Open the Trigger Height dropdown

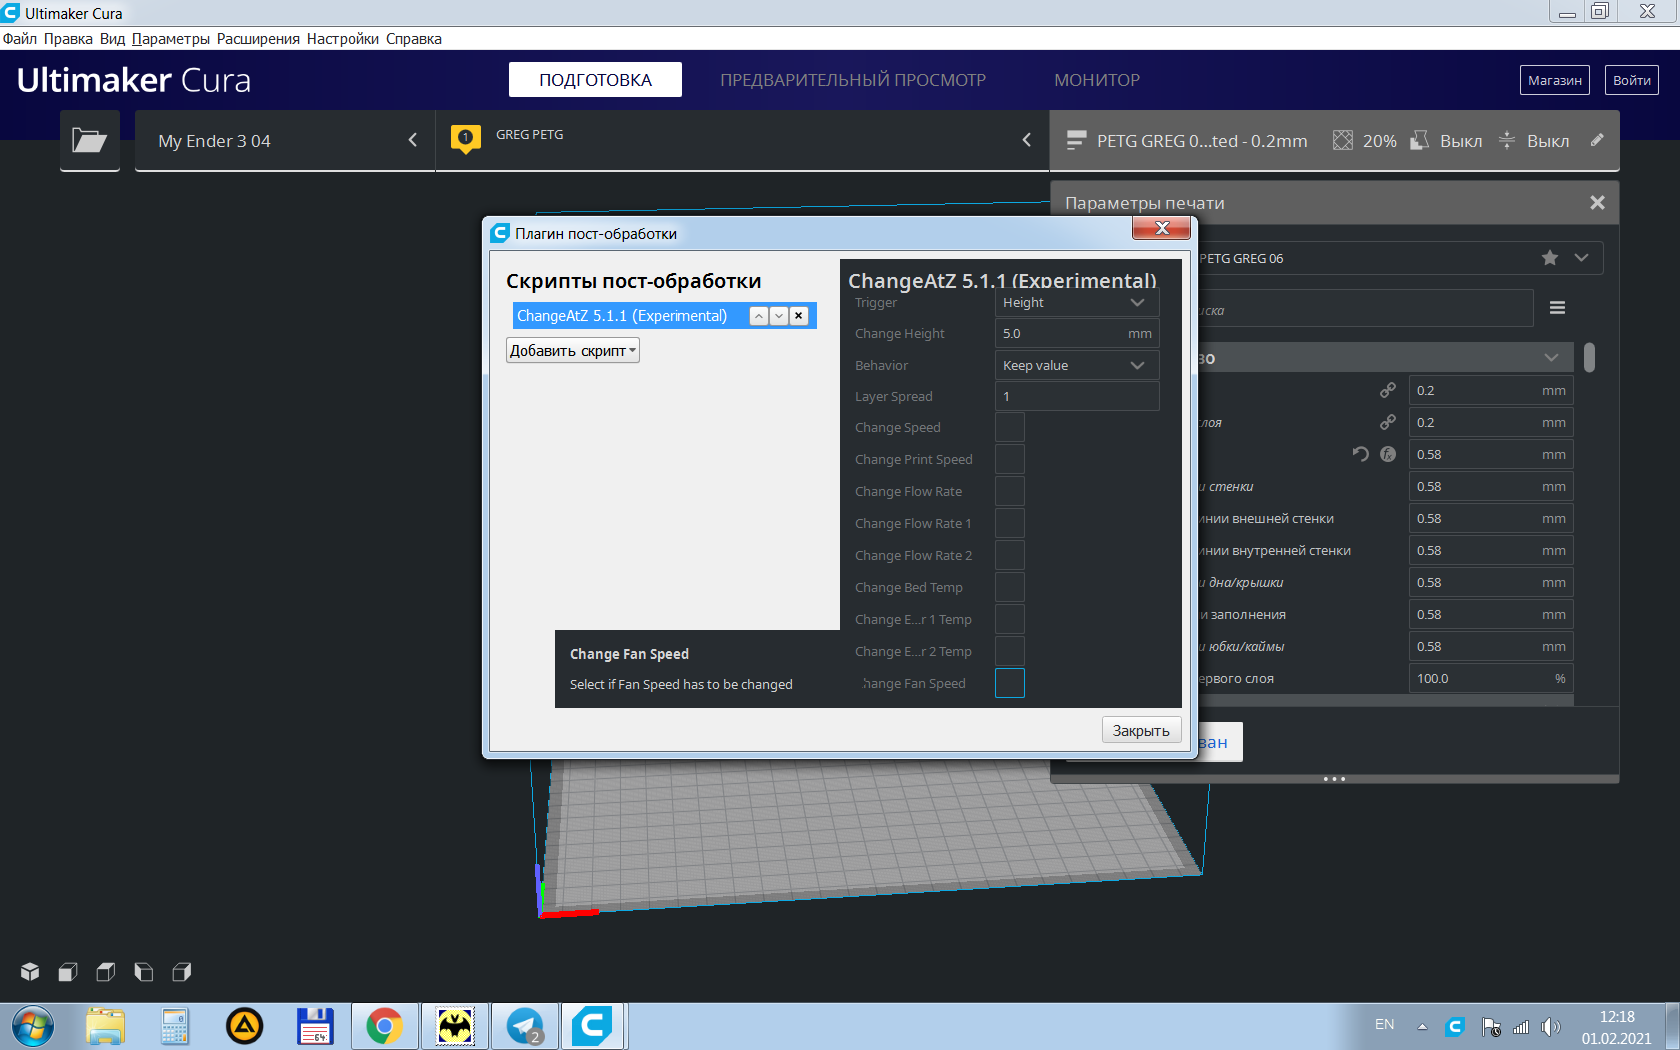1077,303
